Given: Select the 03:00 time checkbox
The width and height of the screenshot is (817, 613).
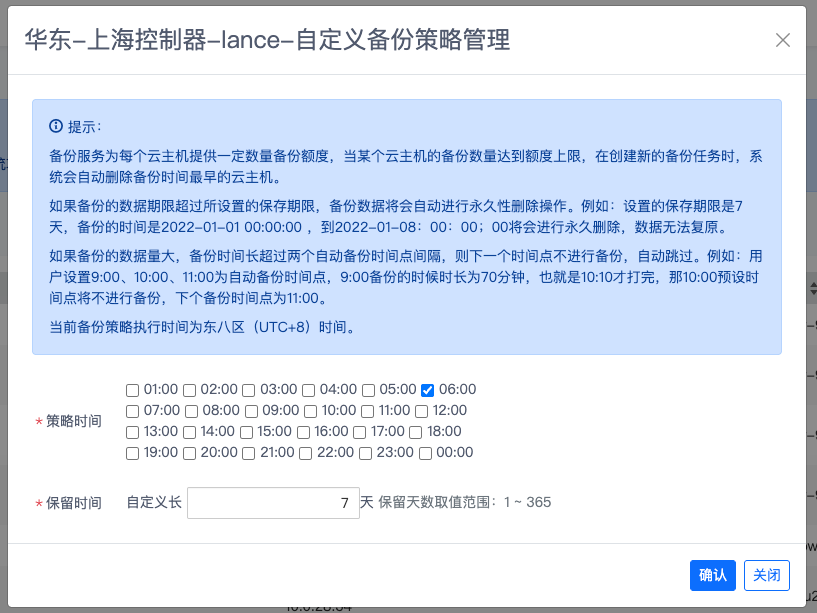Looking at the screenshot, I should pos(249,390).
